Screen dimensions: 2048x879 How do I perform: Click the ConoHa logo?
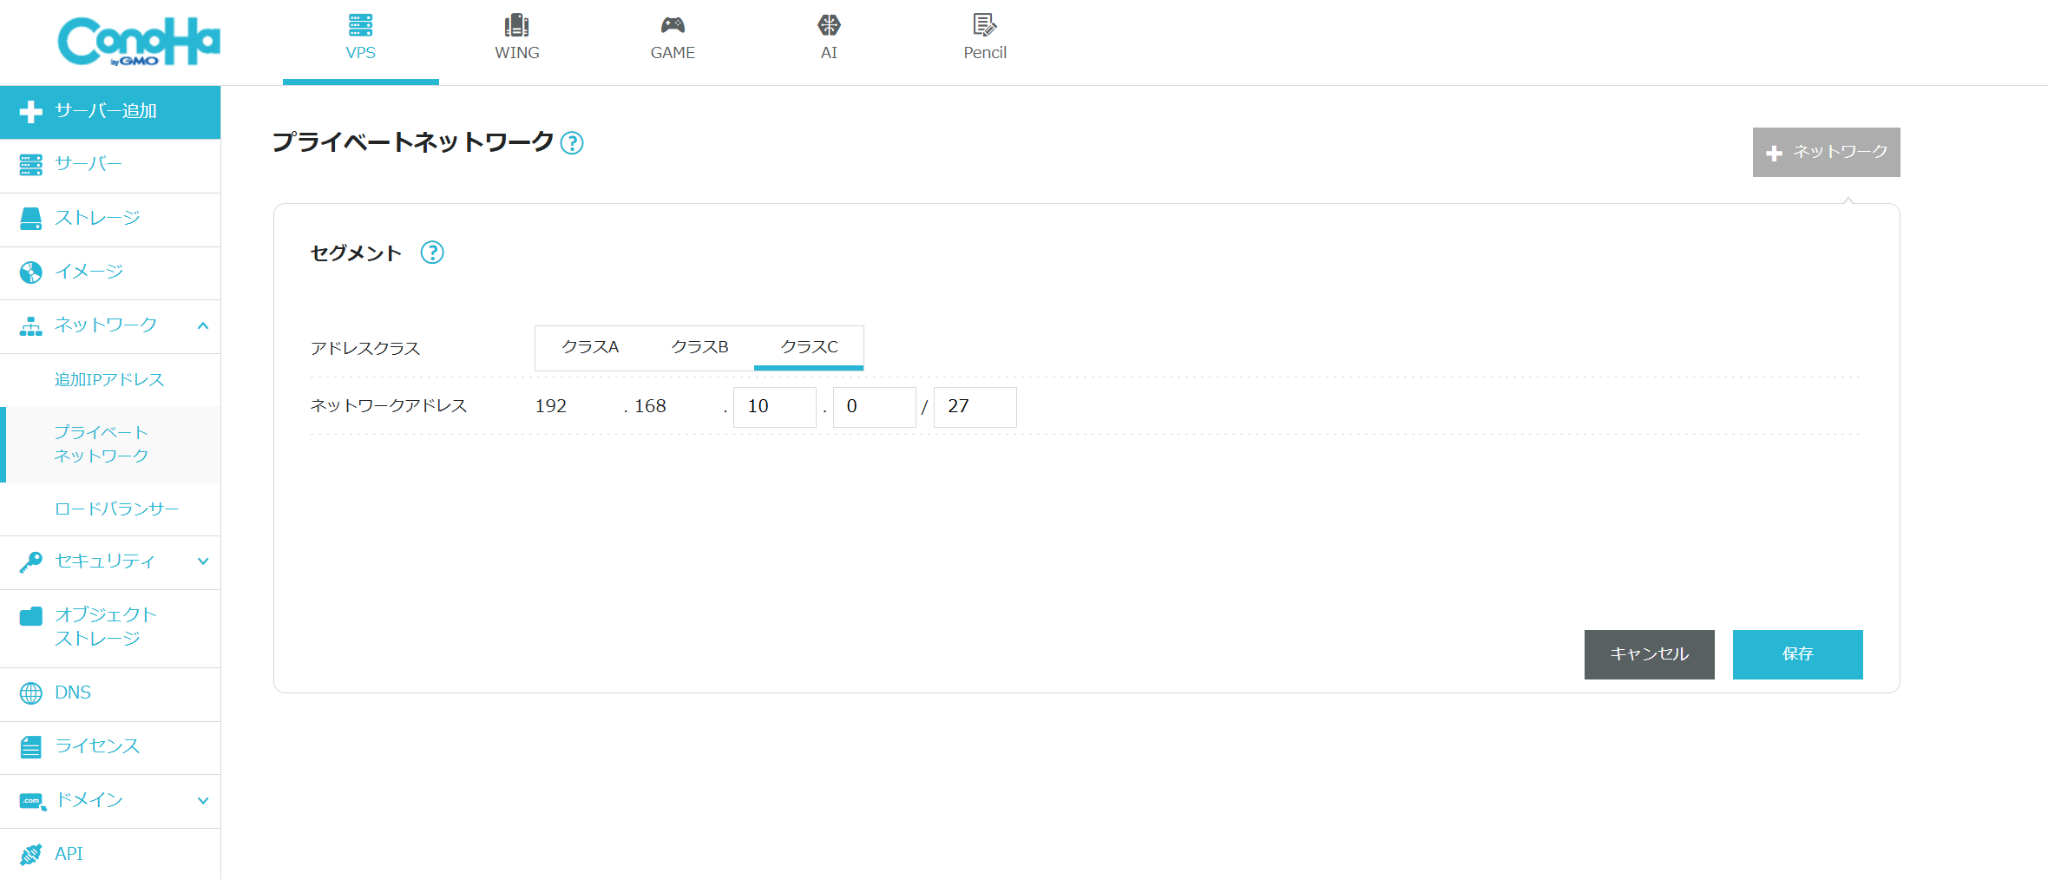(138, 42)
